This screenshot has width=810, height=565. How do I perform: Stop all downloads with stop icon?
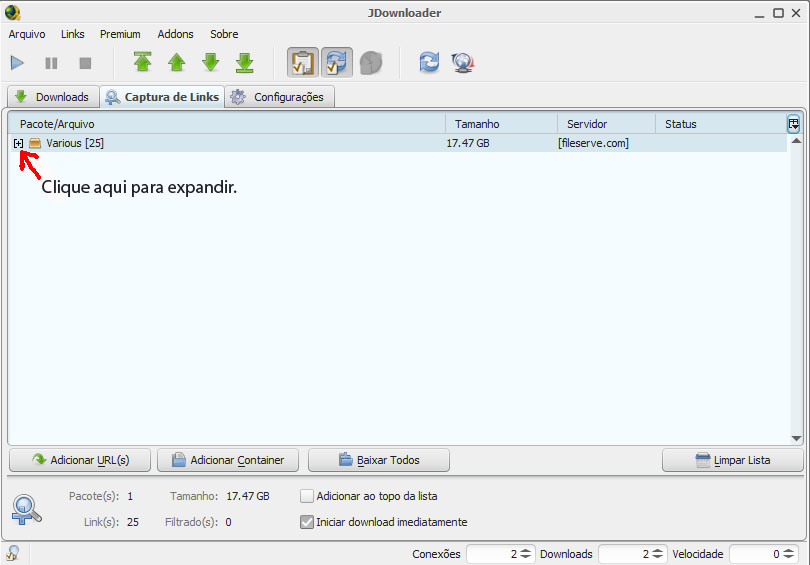coord(85,63)
